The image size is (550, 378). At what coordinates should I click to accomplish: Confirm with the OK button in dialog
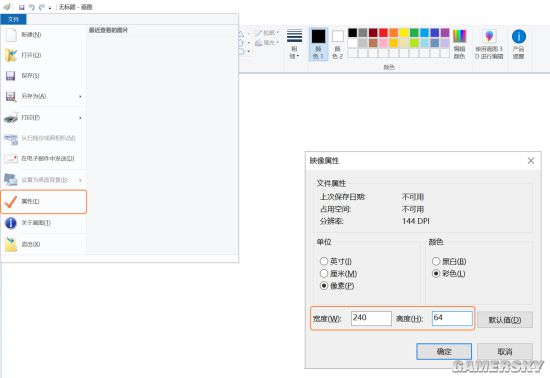click(x=444, y=351)
